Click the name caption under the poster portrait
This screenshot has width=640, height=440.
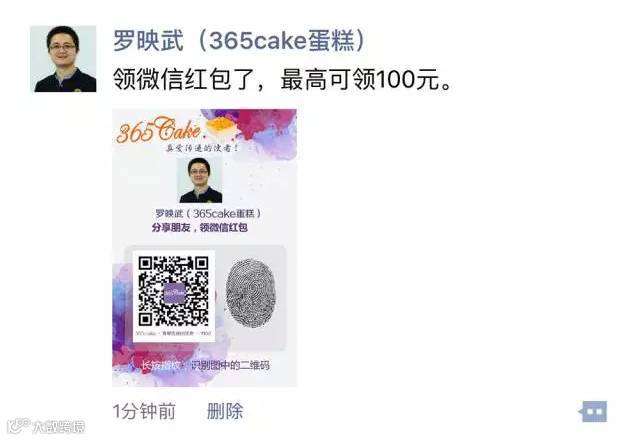208,213
